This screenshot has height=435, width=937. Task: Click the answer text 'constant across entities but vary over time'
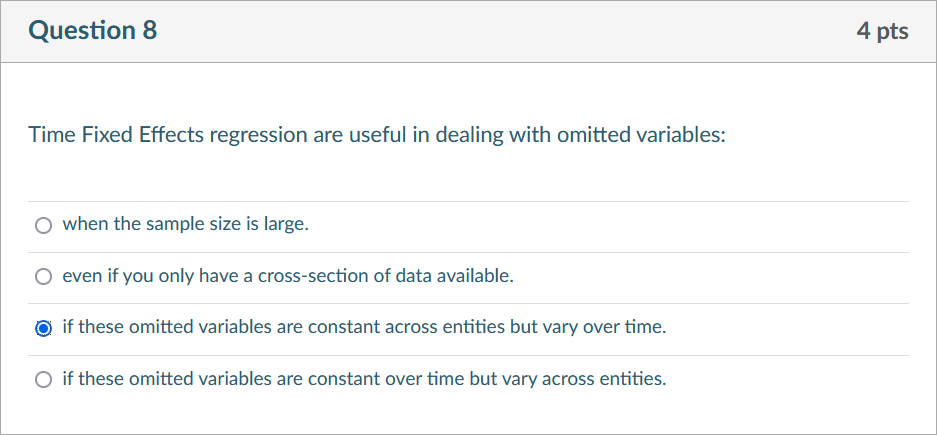point(364,327)
